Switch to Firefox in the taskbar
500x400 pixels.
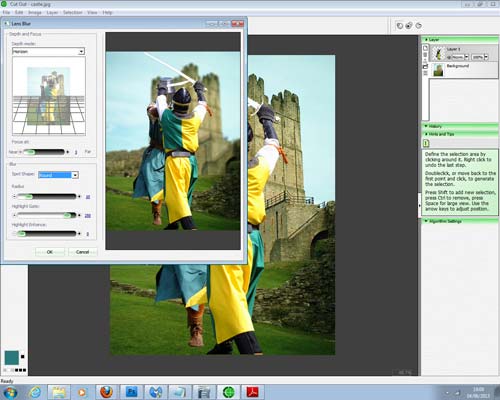point(106,392)
